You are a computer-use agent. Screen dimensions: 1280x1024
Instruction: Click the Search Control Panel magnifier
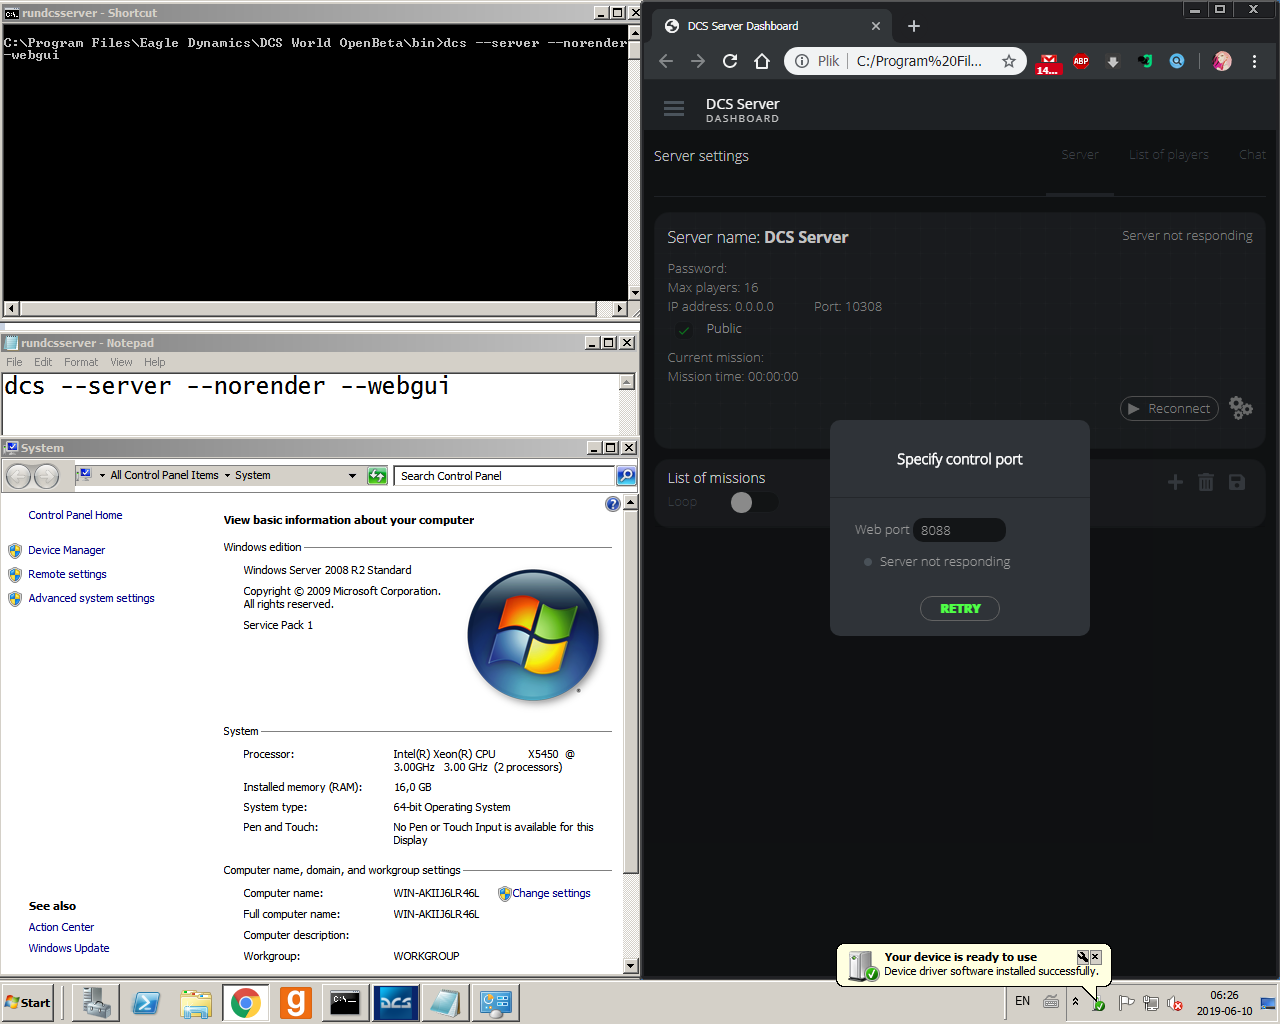626,476
